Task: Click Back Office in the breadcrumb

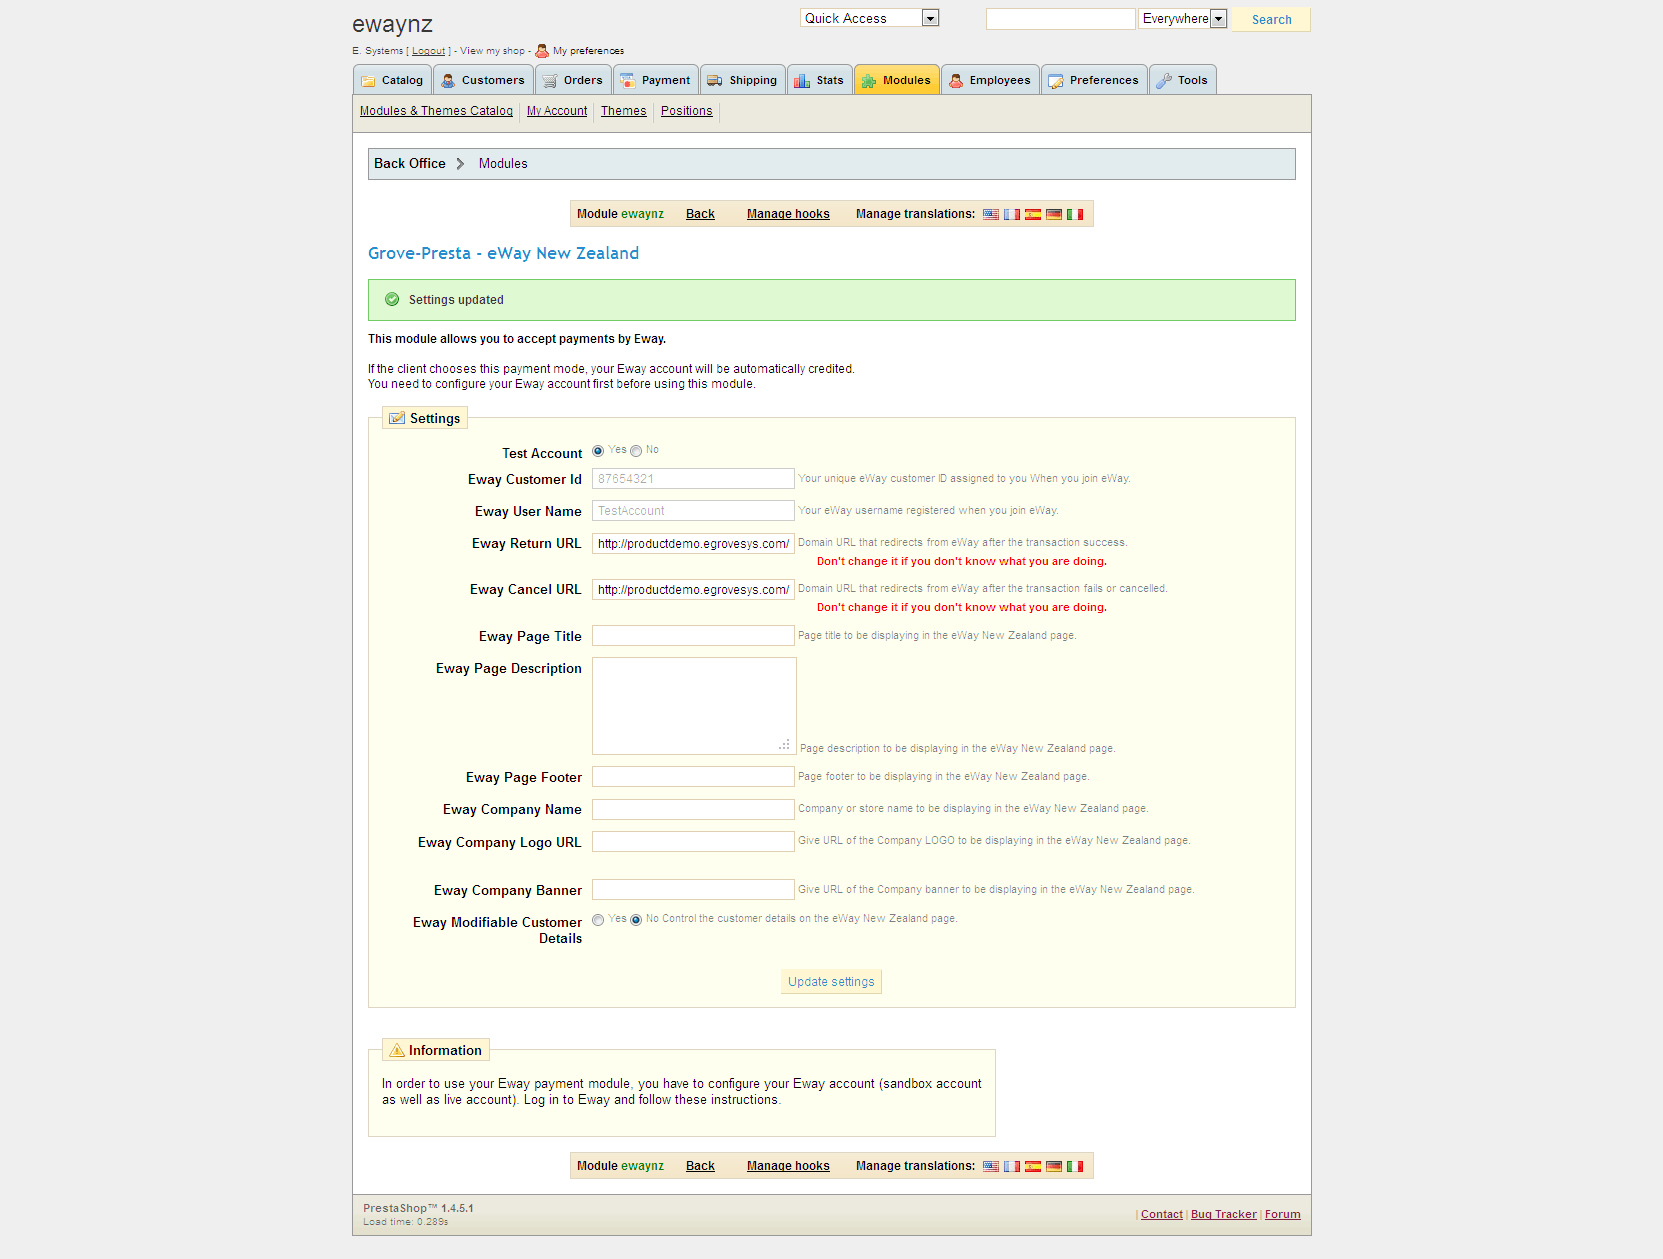Action: point(410,163)
